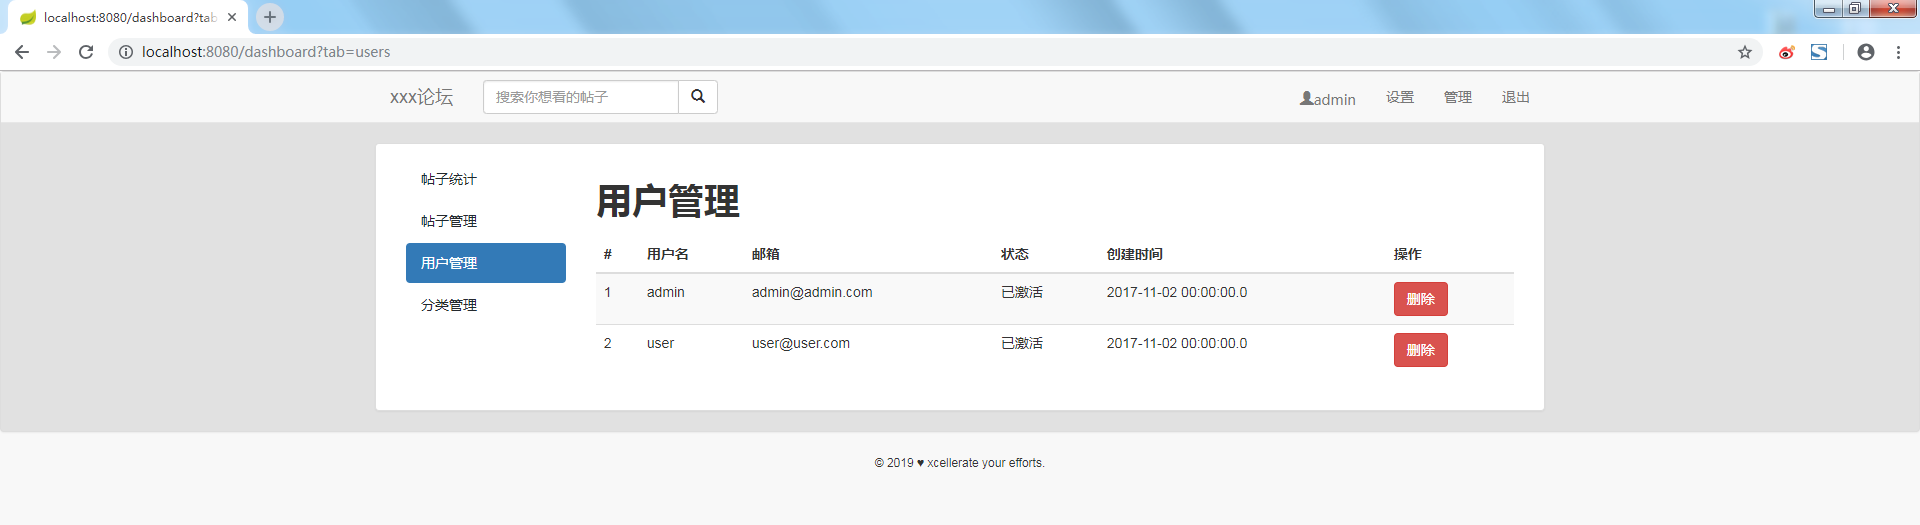This screenshot has height=525, width=1920.
Task: Open the Weibo extension icon
Action: click(1786, 52)
